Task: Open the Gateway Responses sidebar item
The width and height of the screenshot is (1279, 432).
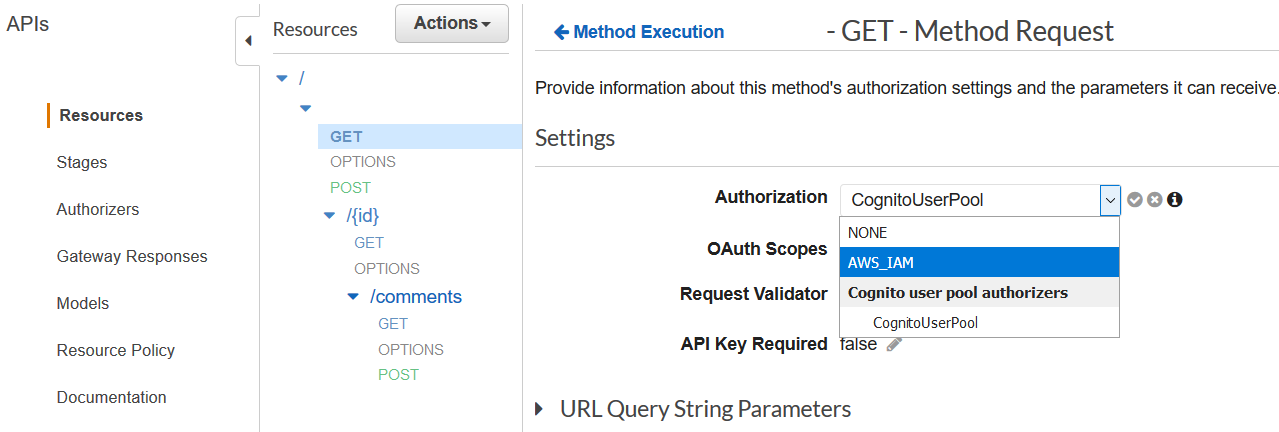Action: (x=132, y=256)
